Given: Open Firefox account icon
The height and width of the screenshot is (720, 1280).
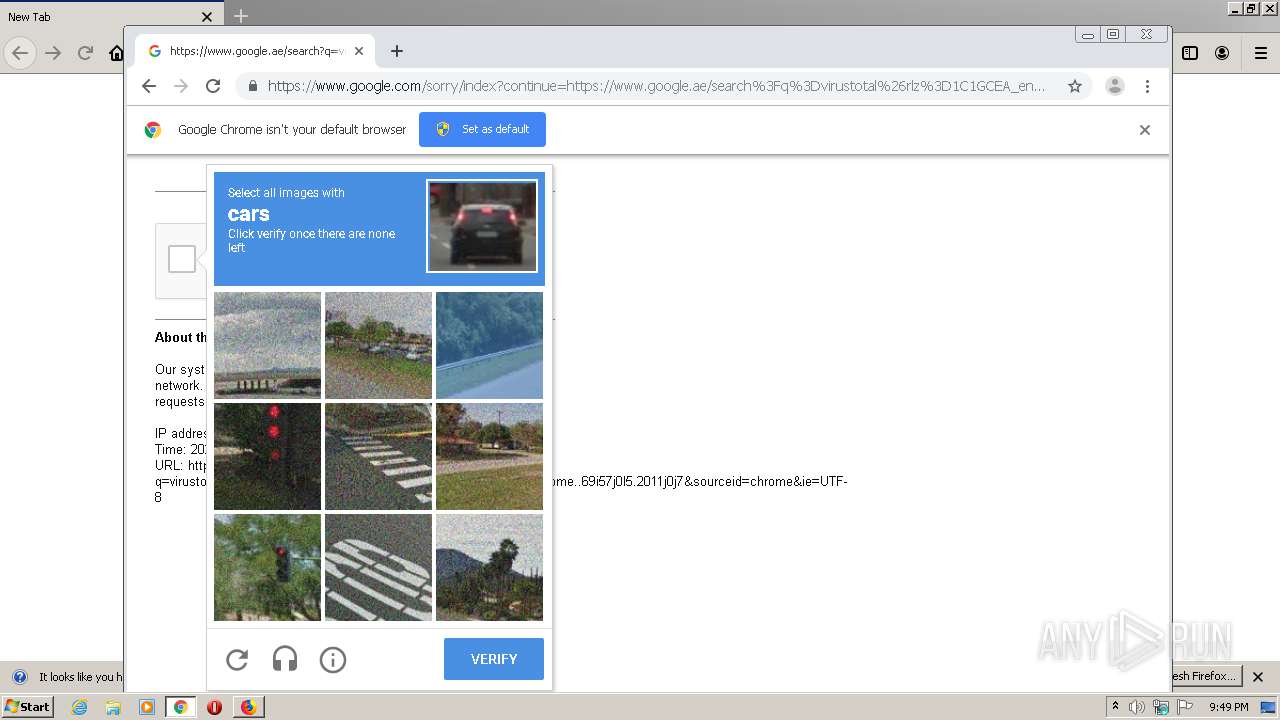Looking at the screenshot, I should pos(1222,53).
